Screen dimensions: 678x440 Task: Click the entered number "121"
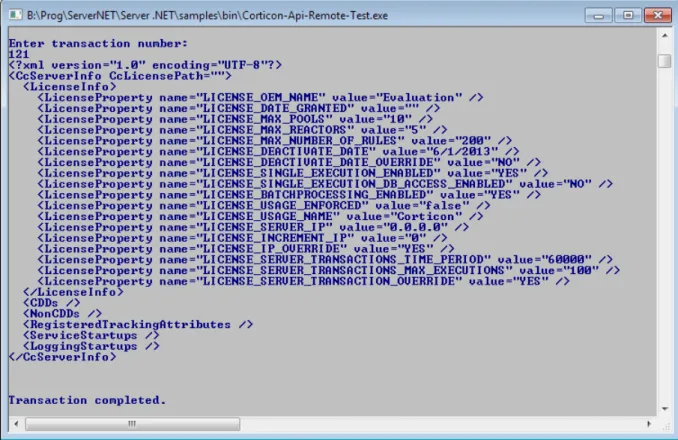pyautogui.click(x=19, y=54)
